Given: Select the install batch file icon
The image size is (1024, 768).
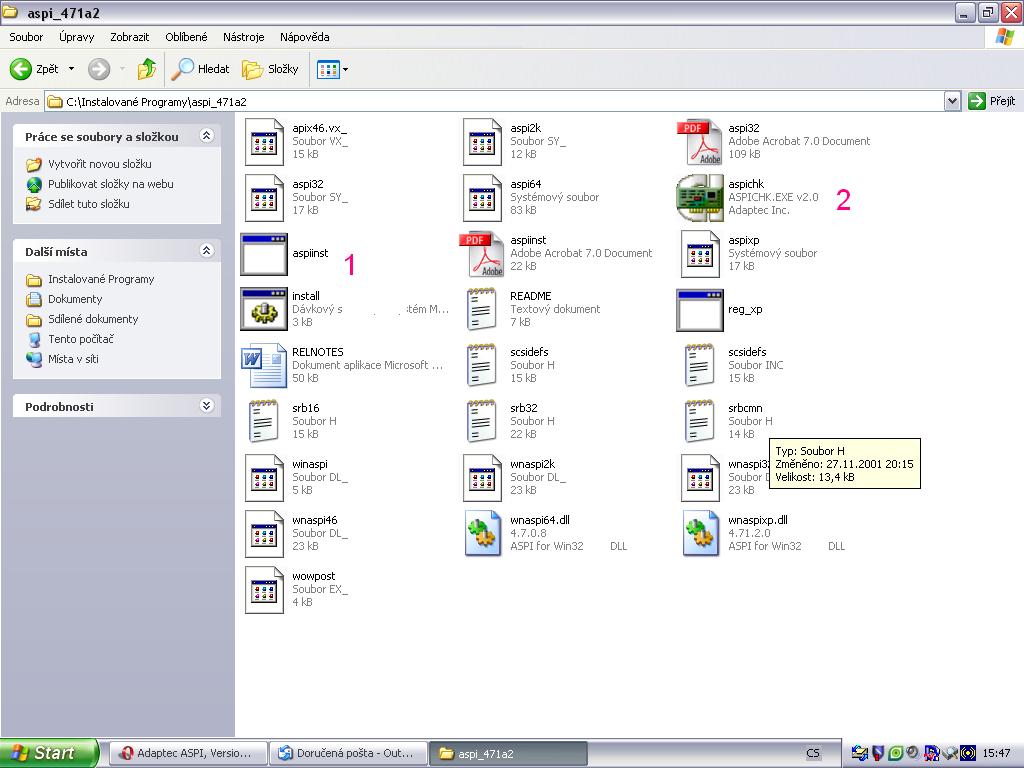Looking at the screenshot, I should click(x=264, y=309).
